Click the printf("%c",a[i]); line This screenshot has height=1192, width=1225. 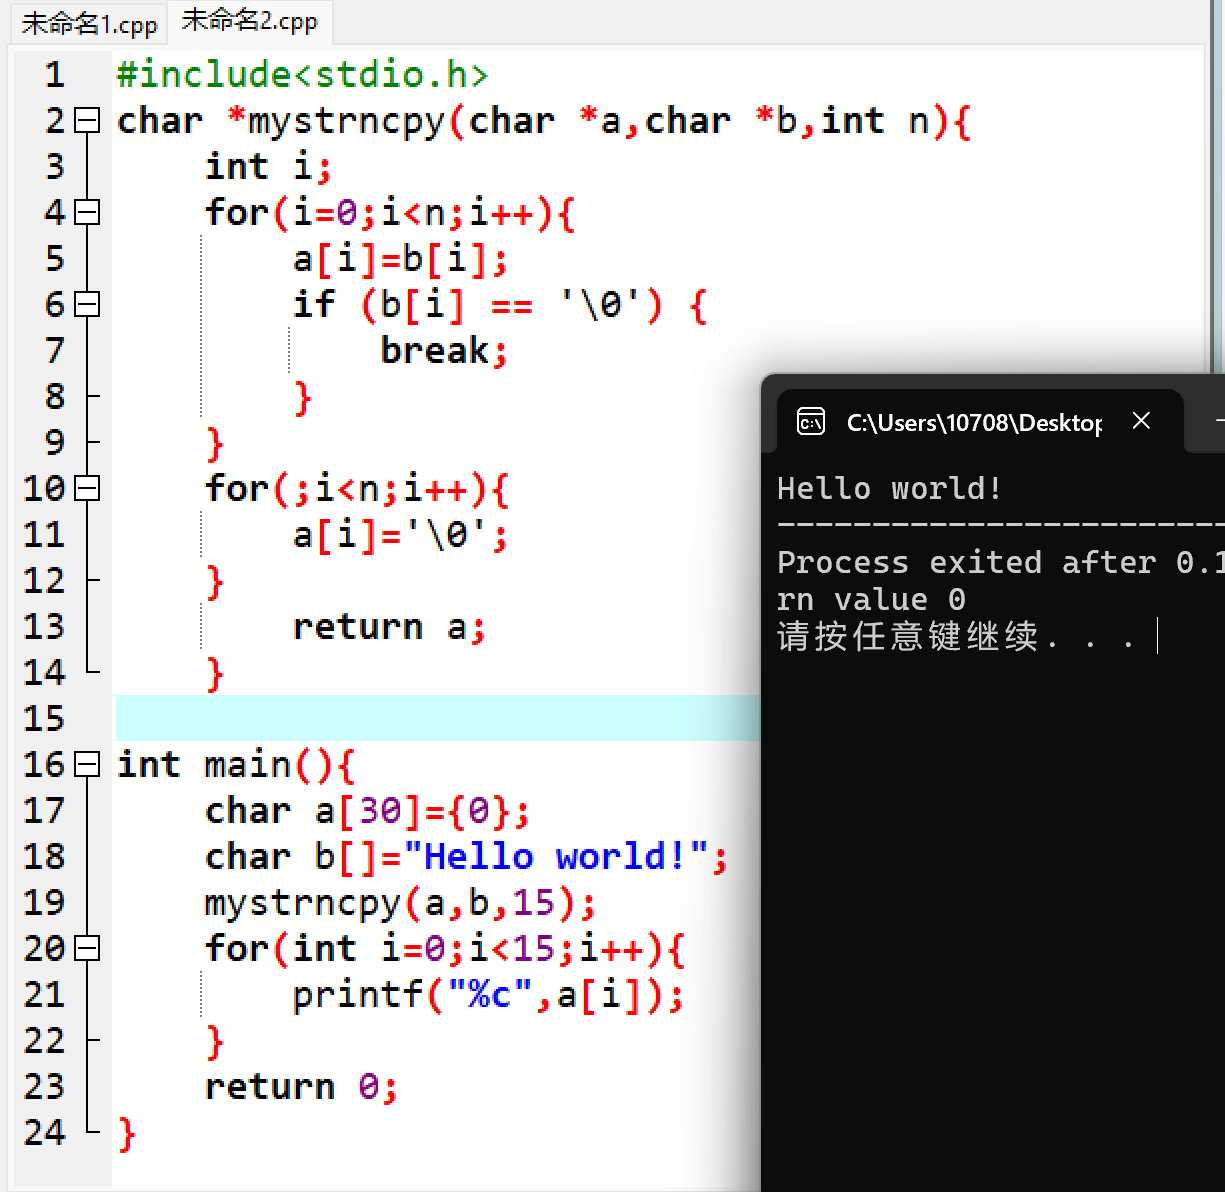[x=488, y=995]
